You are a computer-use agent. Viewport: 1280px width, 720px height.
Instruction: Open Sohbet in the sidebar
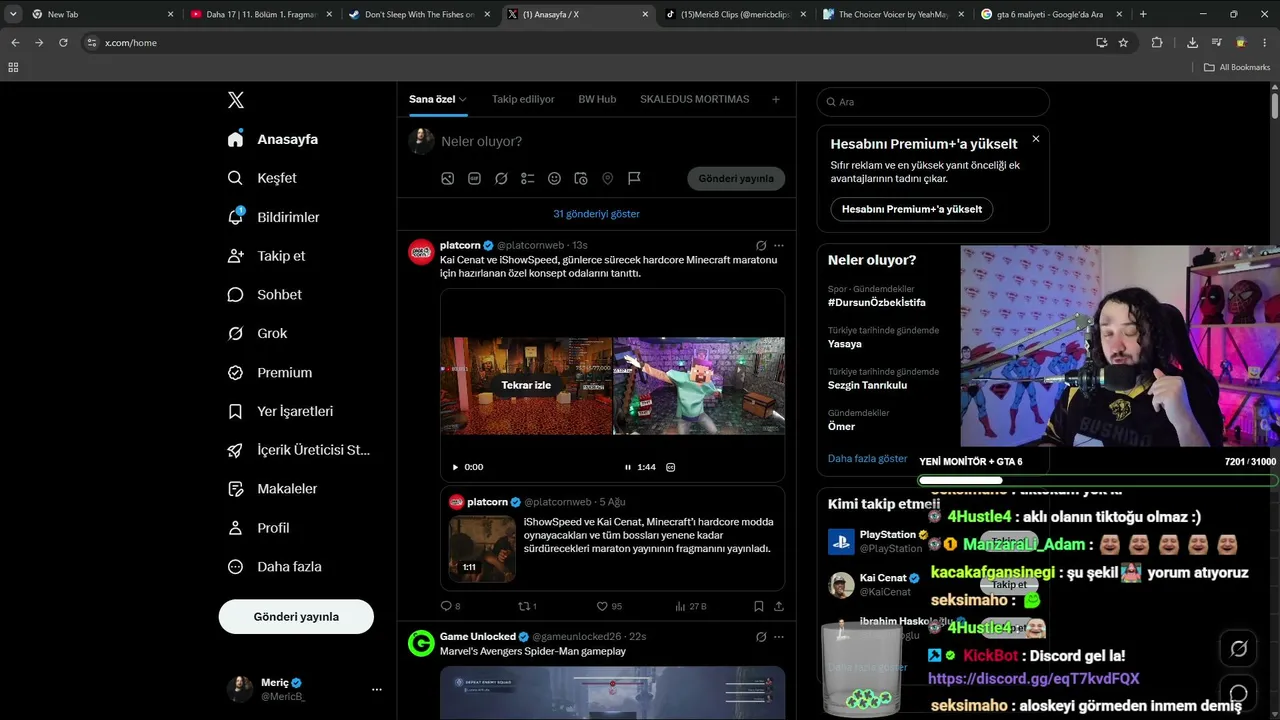click(x=264, y=295)
